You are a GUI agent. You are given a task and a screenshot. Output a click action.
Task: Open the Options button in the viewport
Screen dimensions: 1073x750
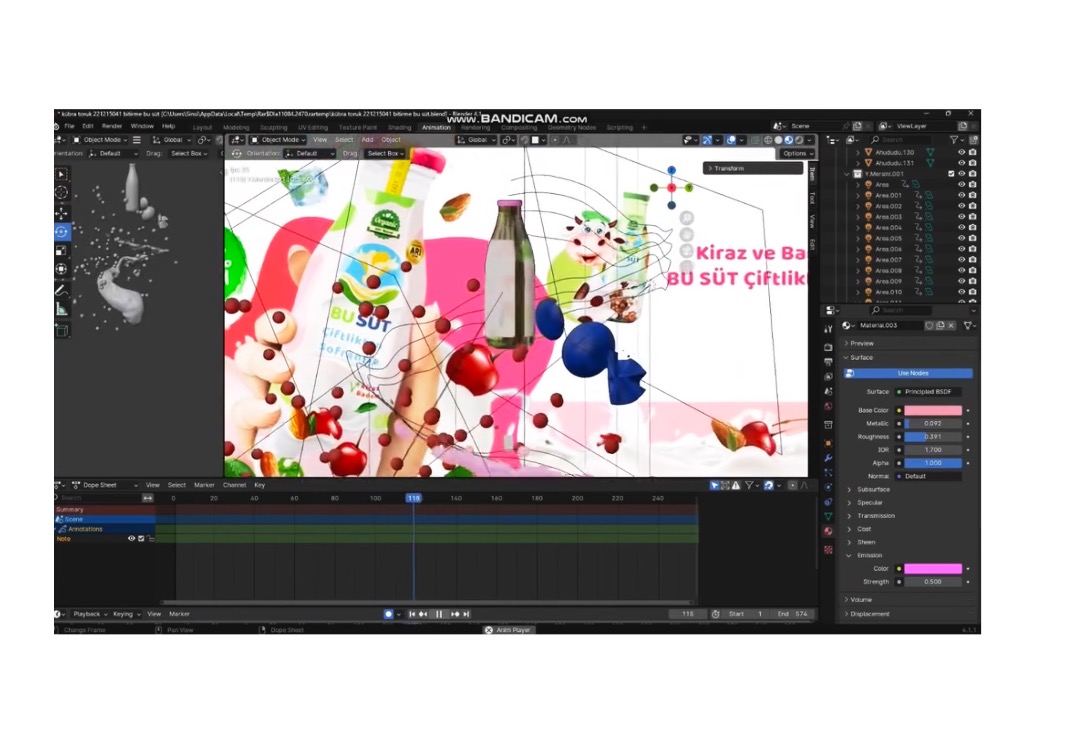click(797, 154)
